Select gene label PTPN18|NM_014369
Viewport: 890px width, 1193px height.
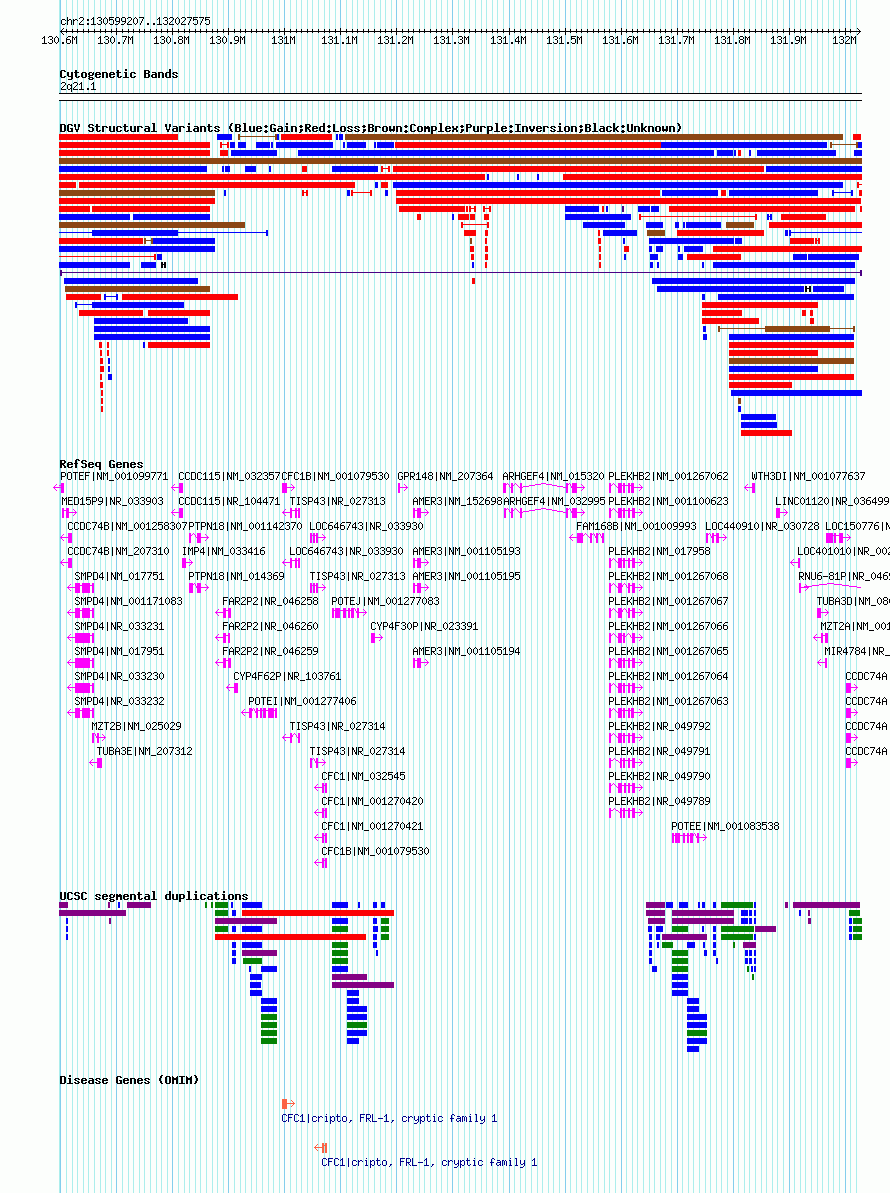[x=237, y=577]
